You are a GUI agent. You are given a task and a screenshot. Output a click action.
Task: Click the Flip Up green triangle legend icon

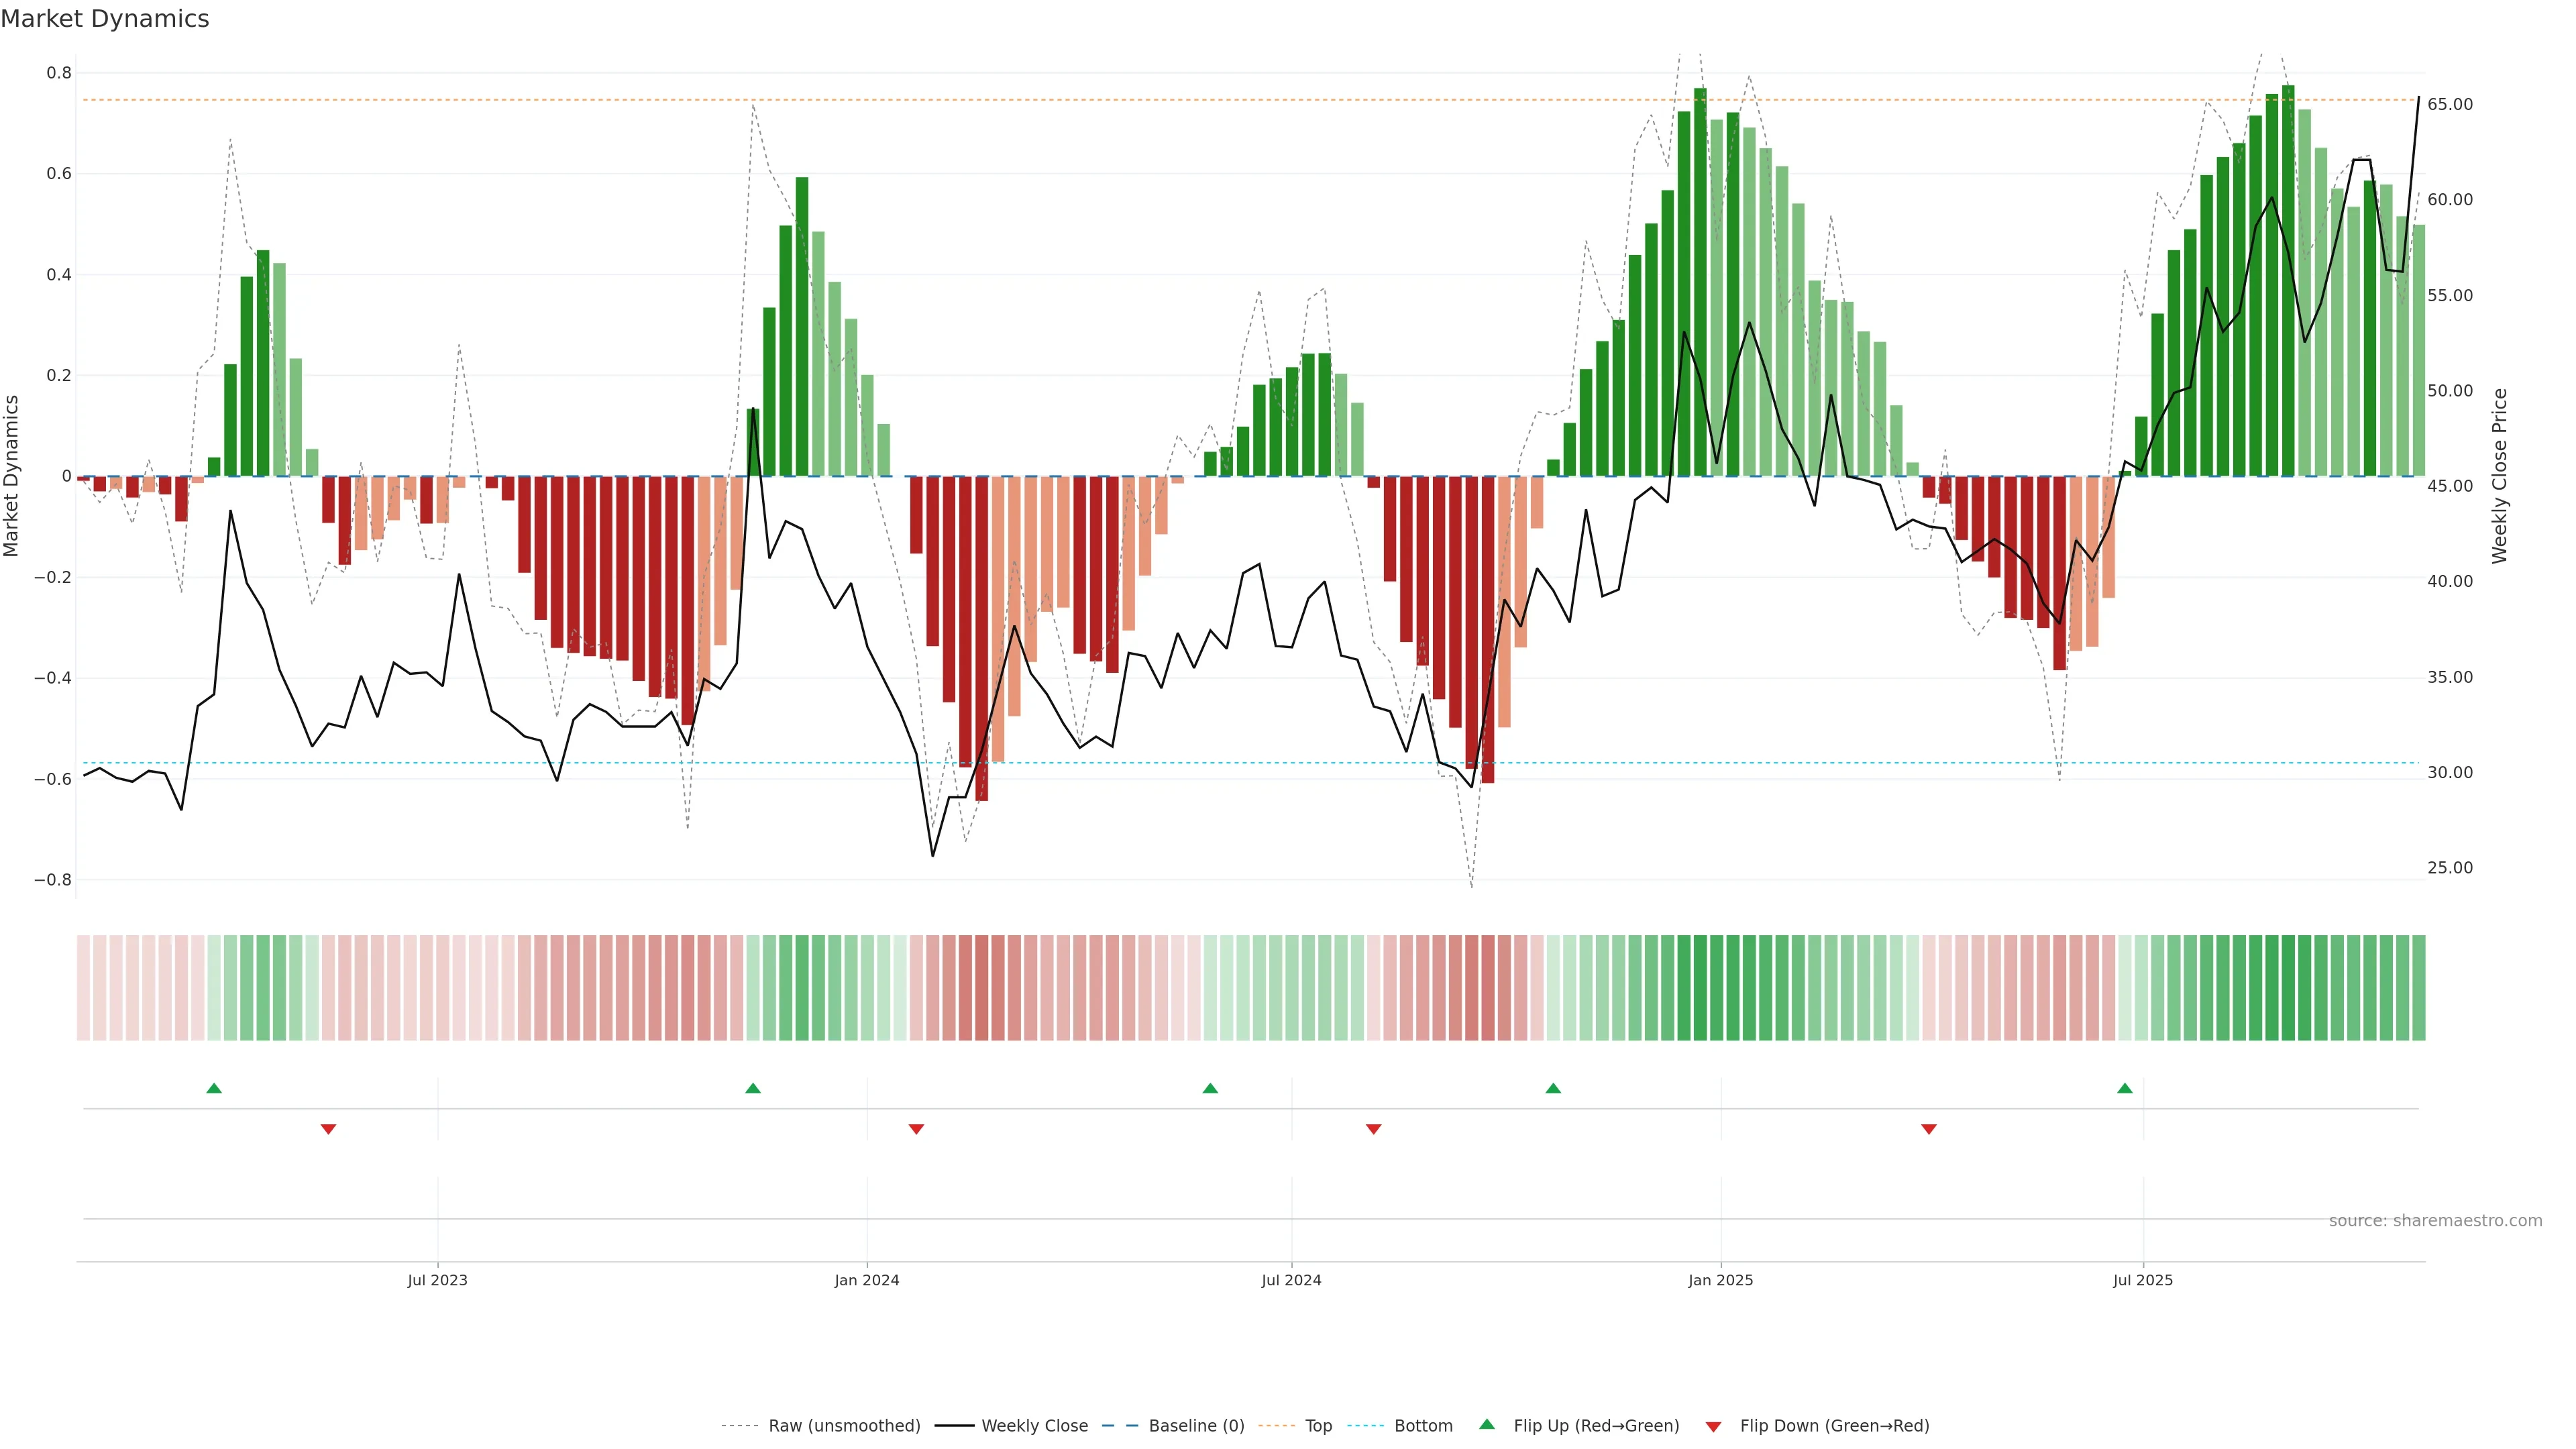[x=1487, y=1424]
